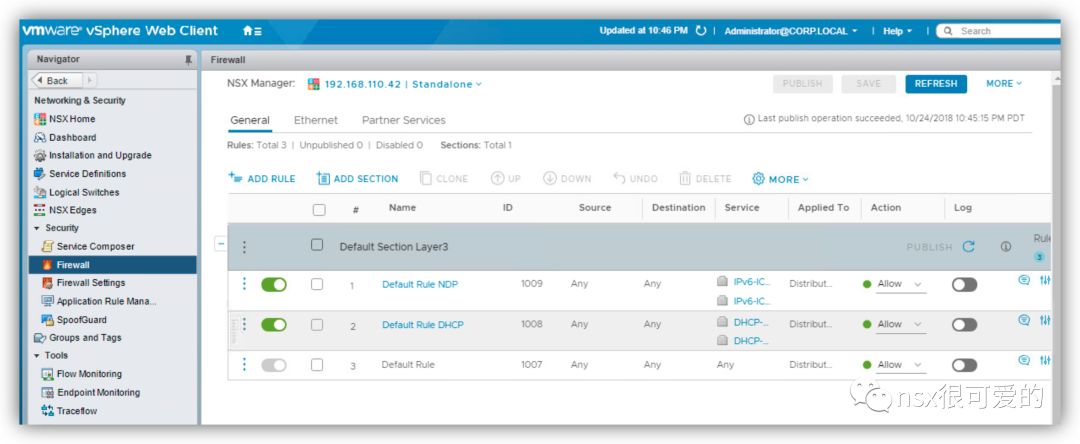Switch to the General tab
Viewport: 1080px width, 444px height.
pos(250,120)
